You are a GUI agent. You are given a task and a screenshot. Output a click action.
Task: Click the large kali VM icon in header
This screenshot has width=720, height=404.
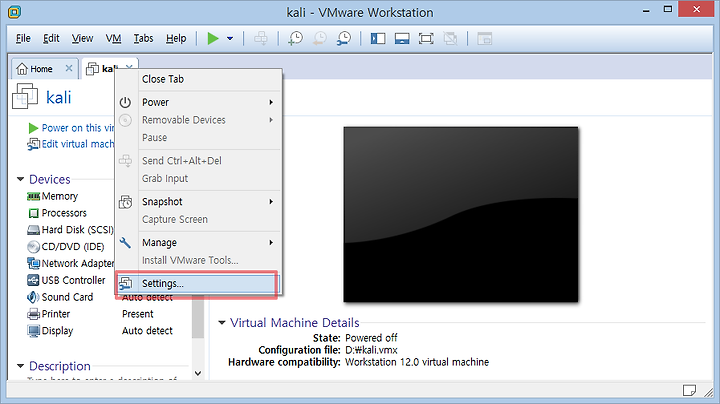point(25,96)
